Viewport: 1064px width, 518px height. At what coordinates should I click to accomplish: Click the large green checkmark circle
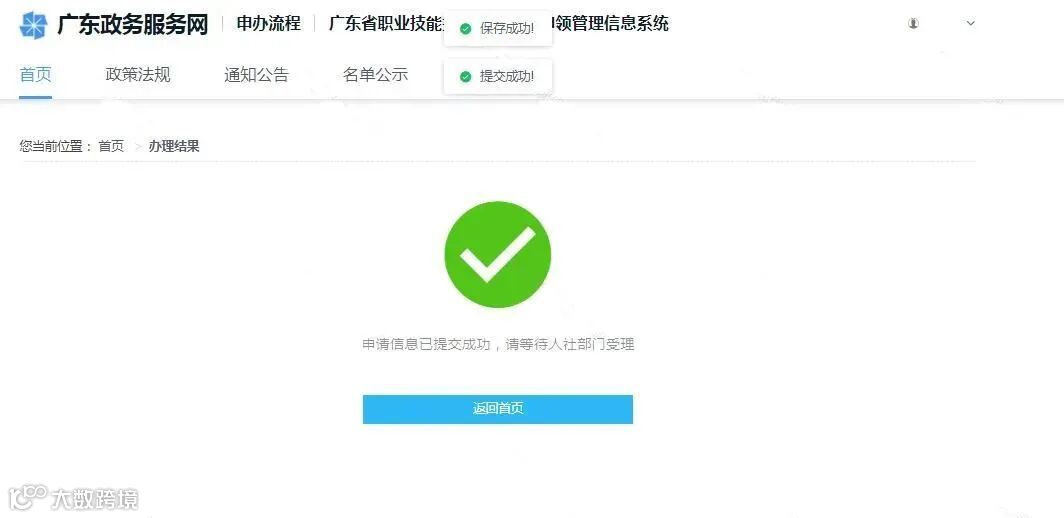(497, 255)
